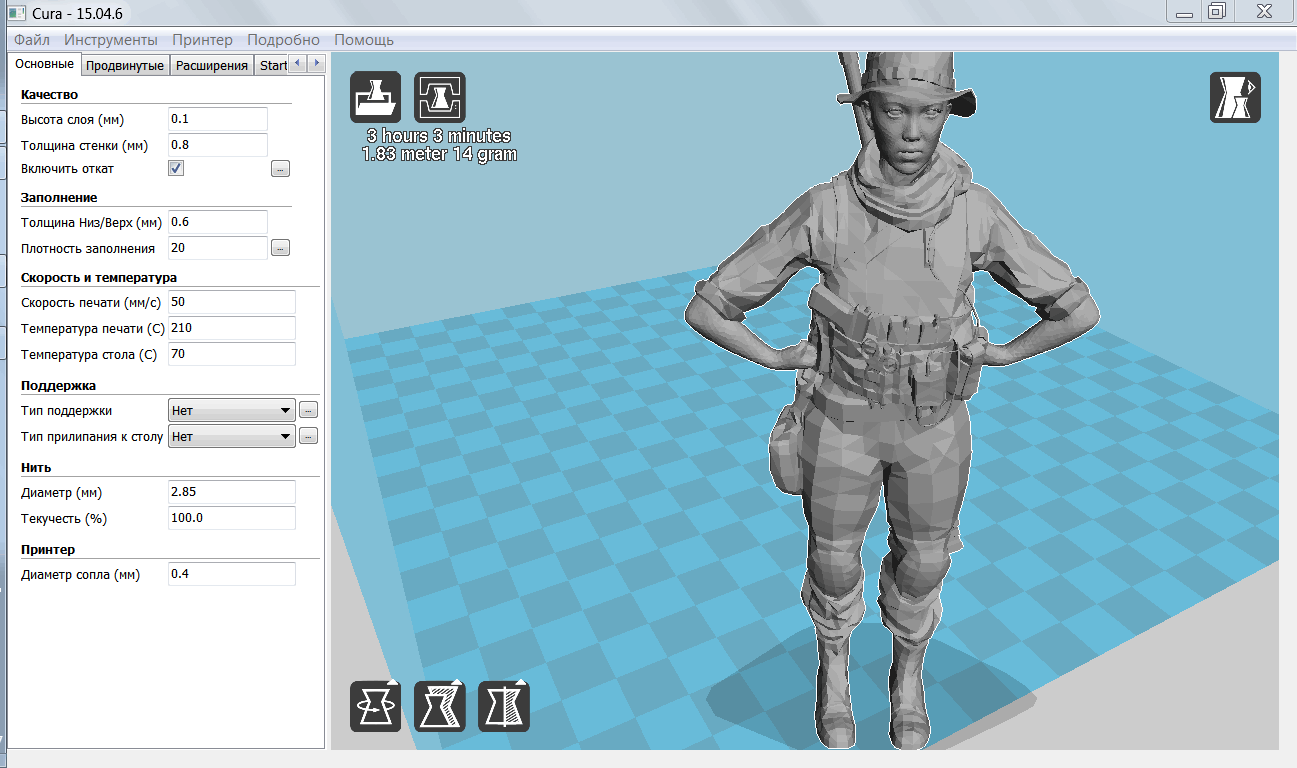This screenshot has width=1297, height=768.
Task: Open support type settings ellipsis button
Action: point(308,410)
